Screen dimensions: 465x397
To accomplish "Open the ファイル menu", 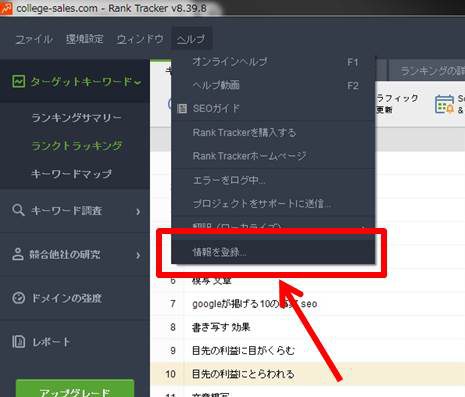I will coord(34,39).
